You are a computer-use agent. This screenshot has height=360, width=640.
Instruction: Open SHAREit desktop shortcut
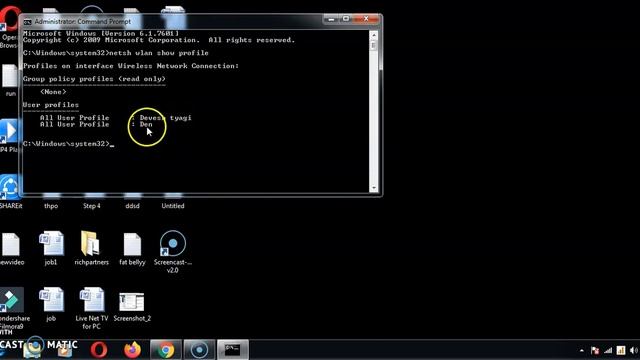pos(10,192)
